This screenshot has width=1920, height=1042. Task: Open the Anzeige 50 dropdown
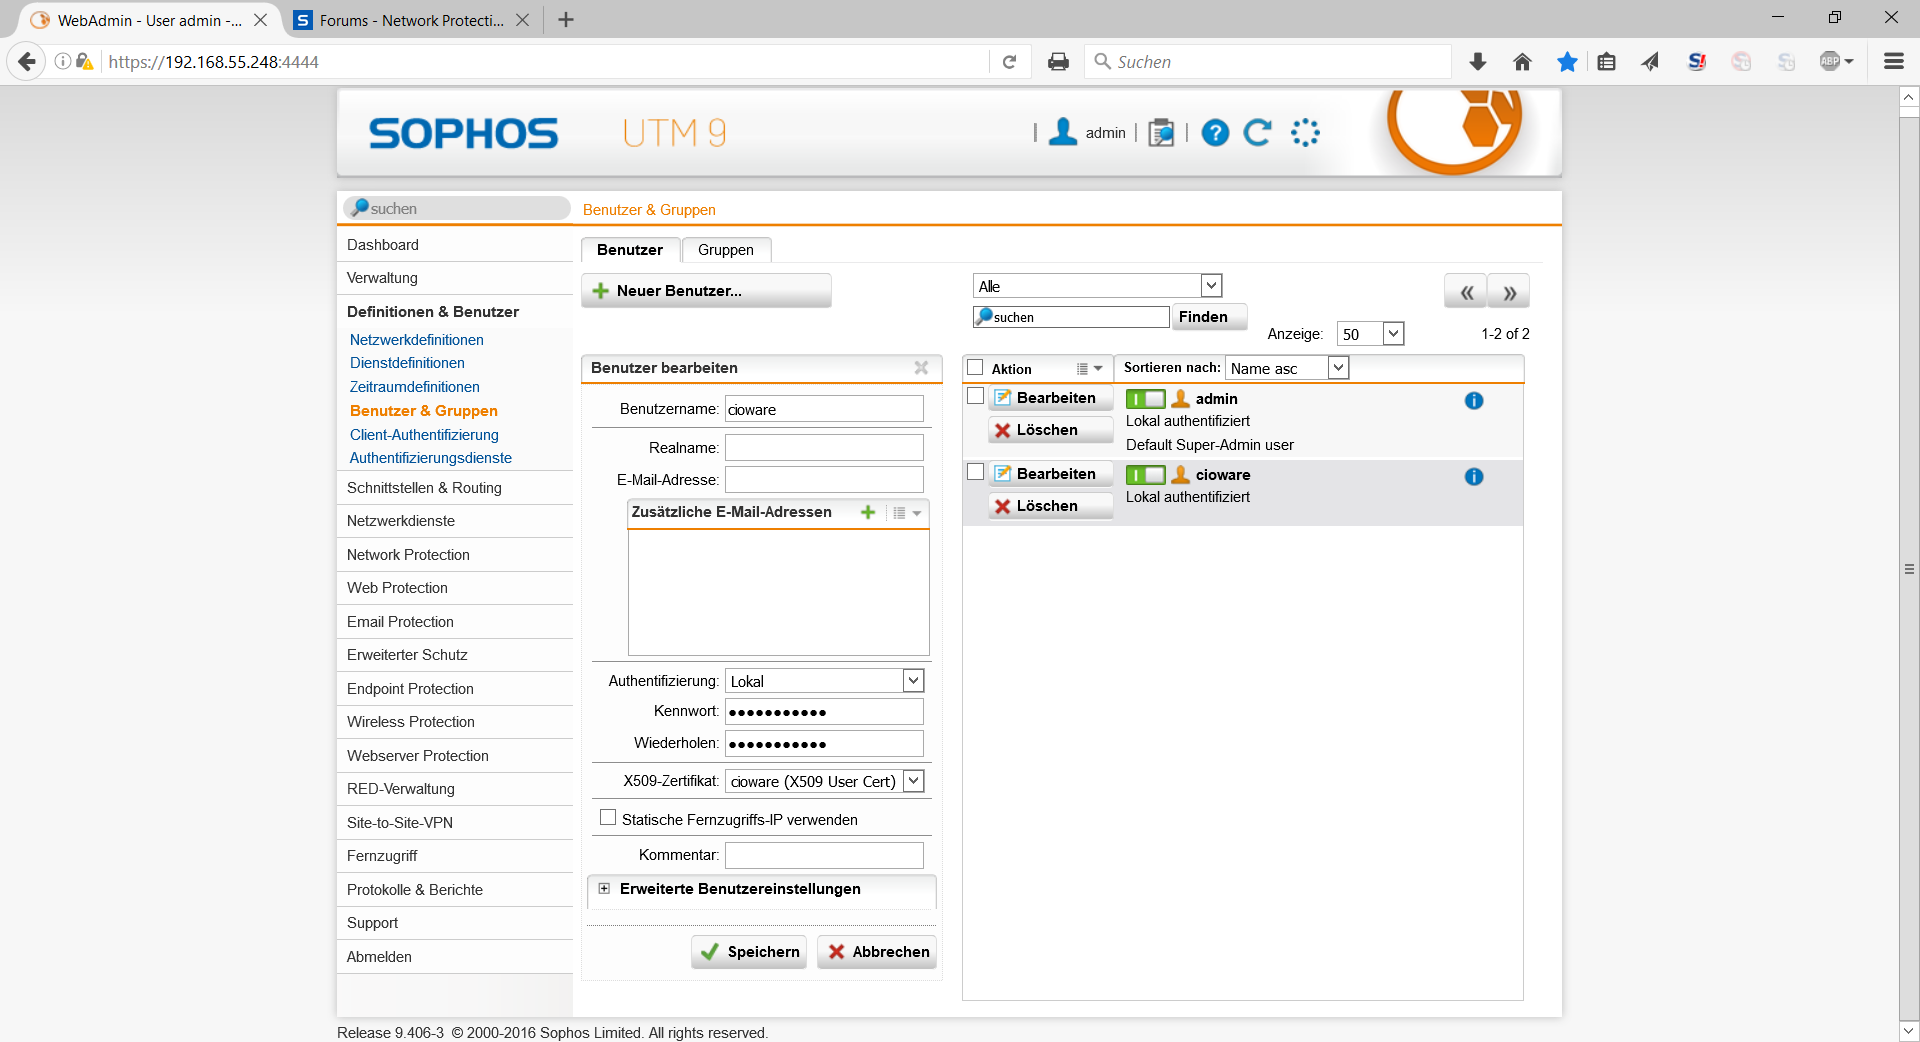(x=1370, y=334)
